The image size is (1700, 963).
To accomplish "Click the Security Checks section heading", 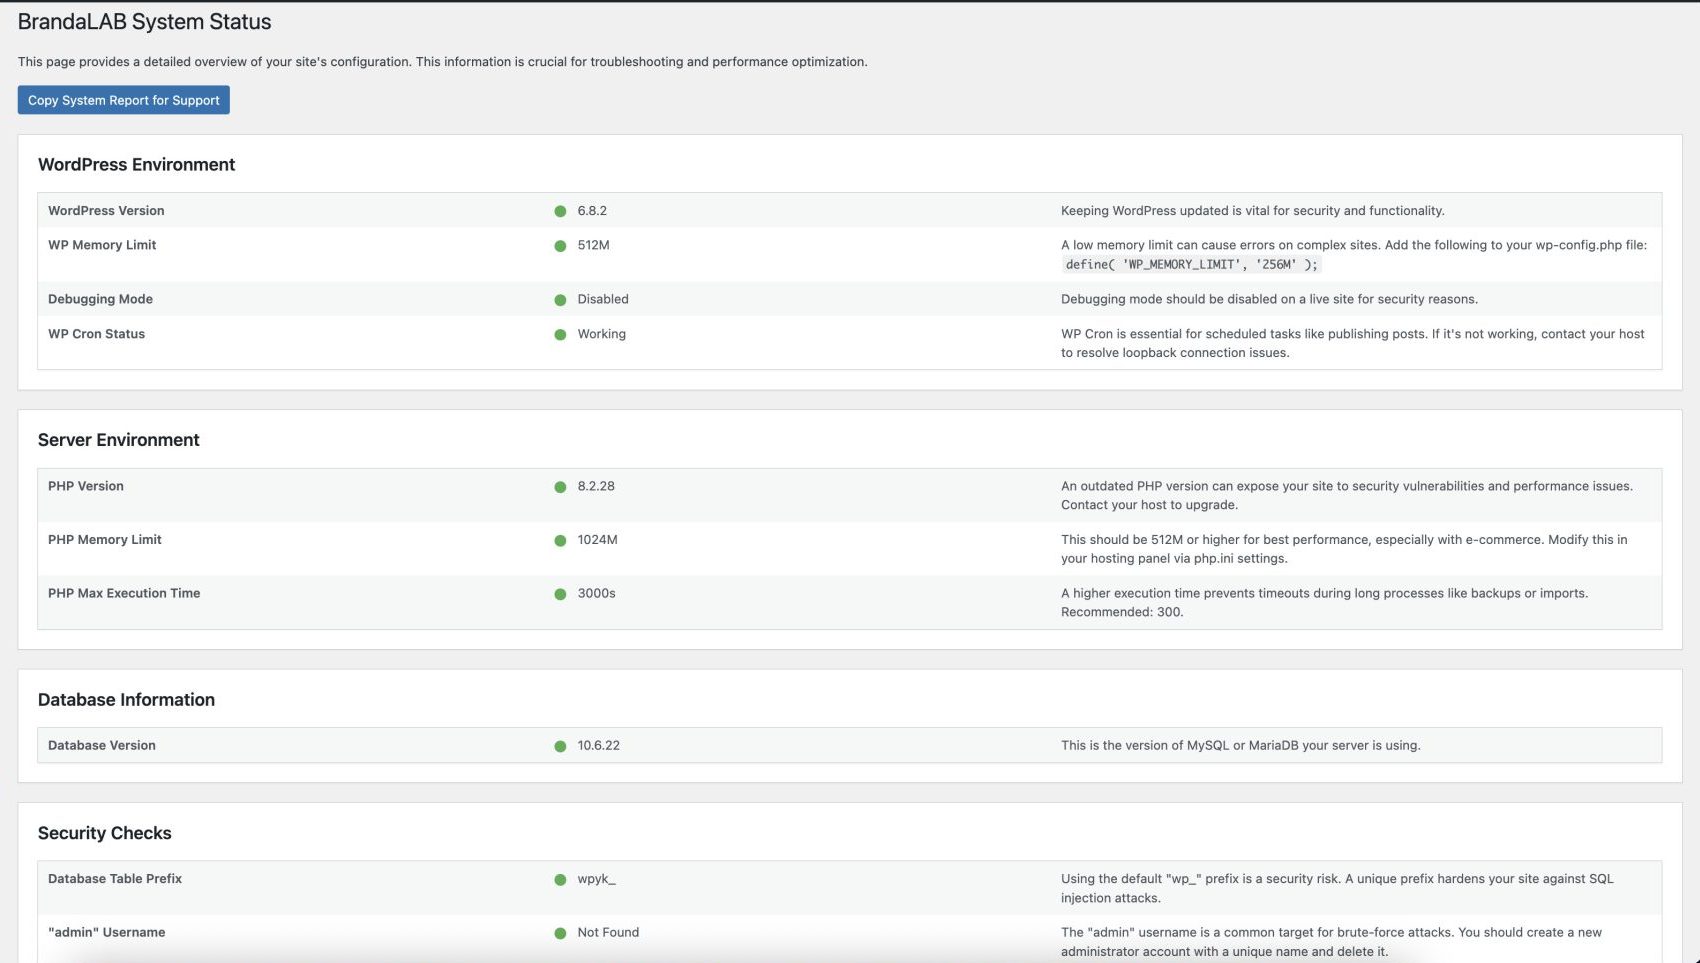I will tap(104, 833).
